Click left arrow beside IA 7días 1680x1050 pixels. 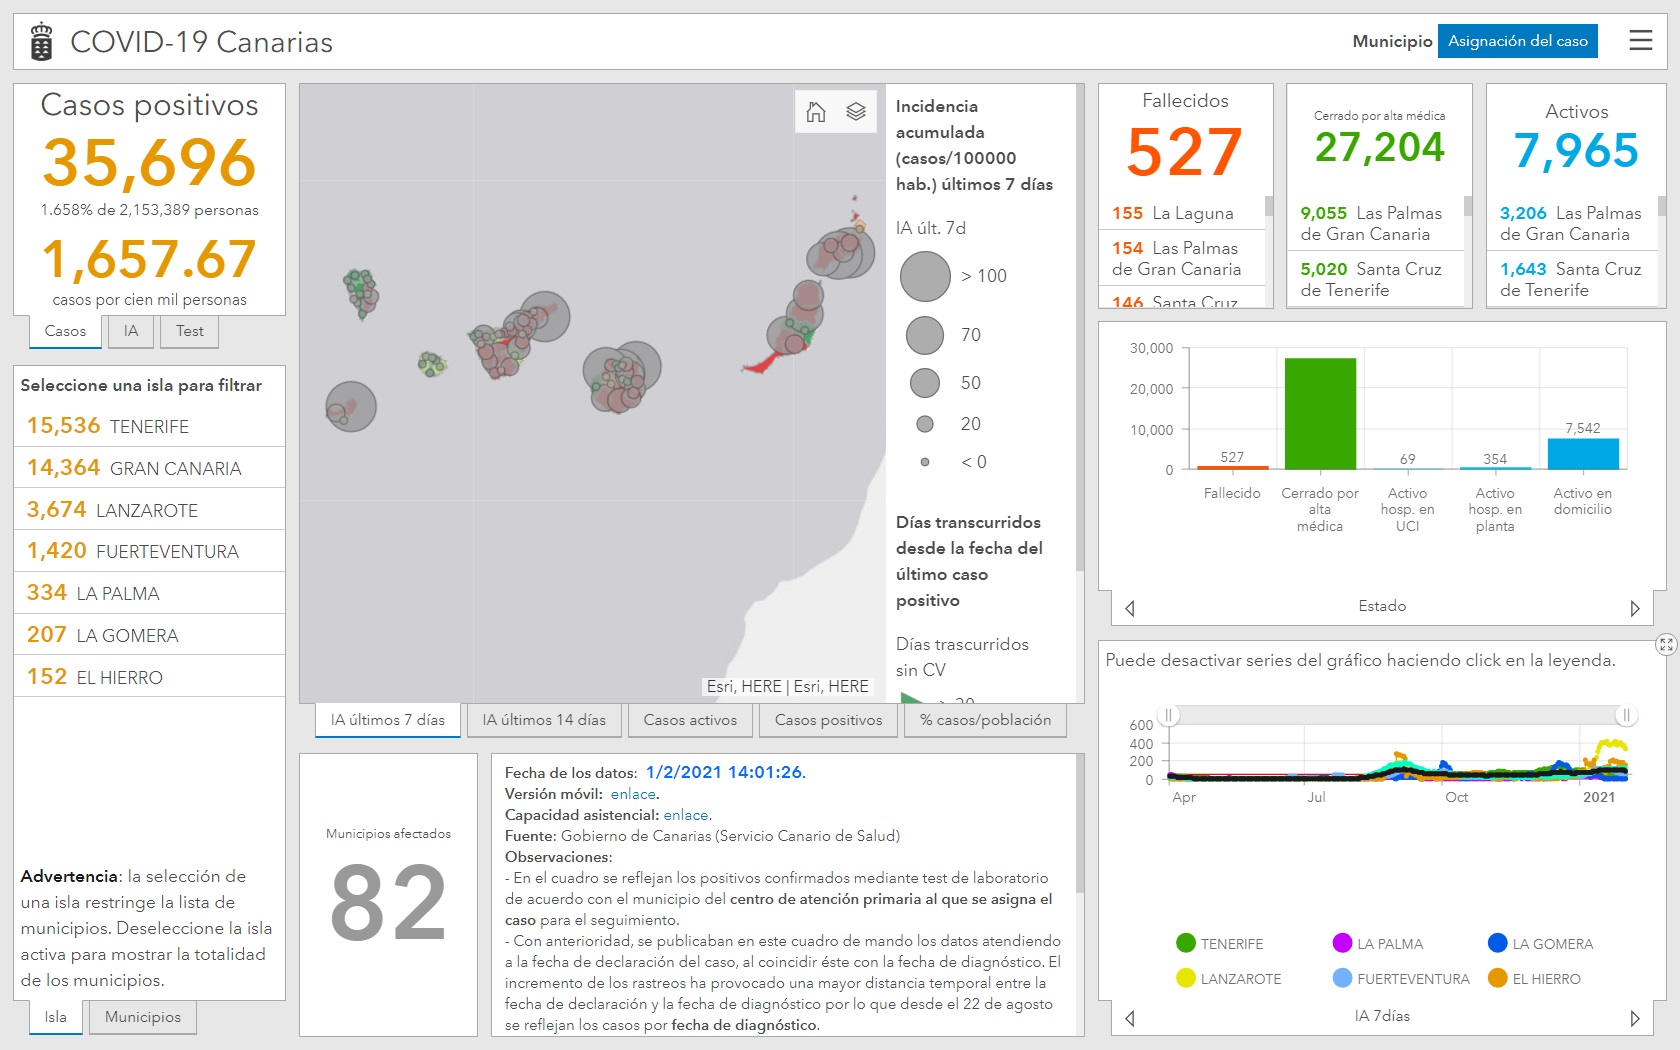pos(1130,1018)
